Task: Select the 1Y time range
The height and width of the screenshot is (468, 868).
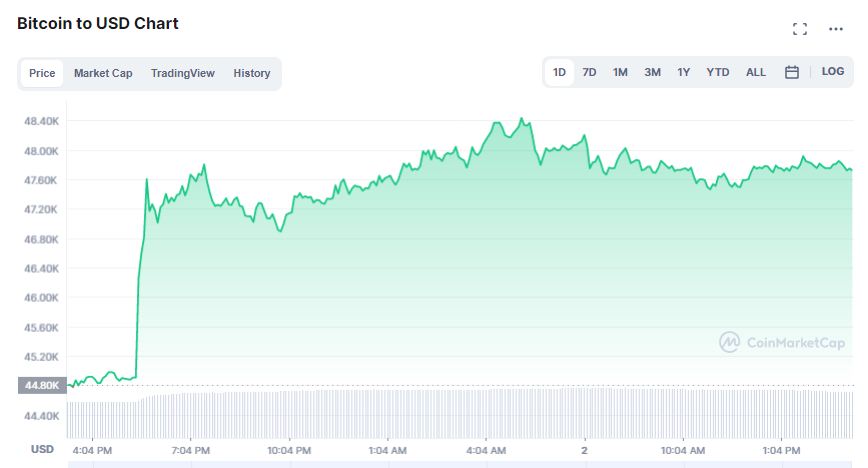Action: point(684,72)
